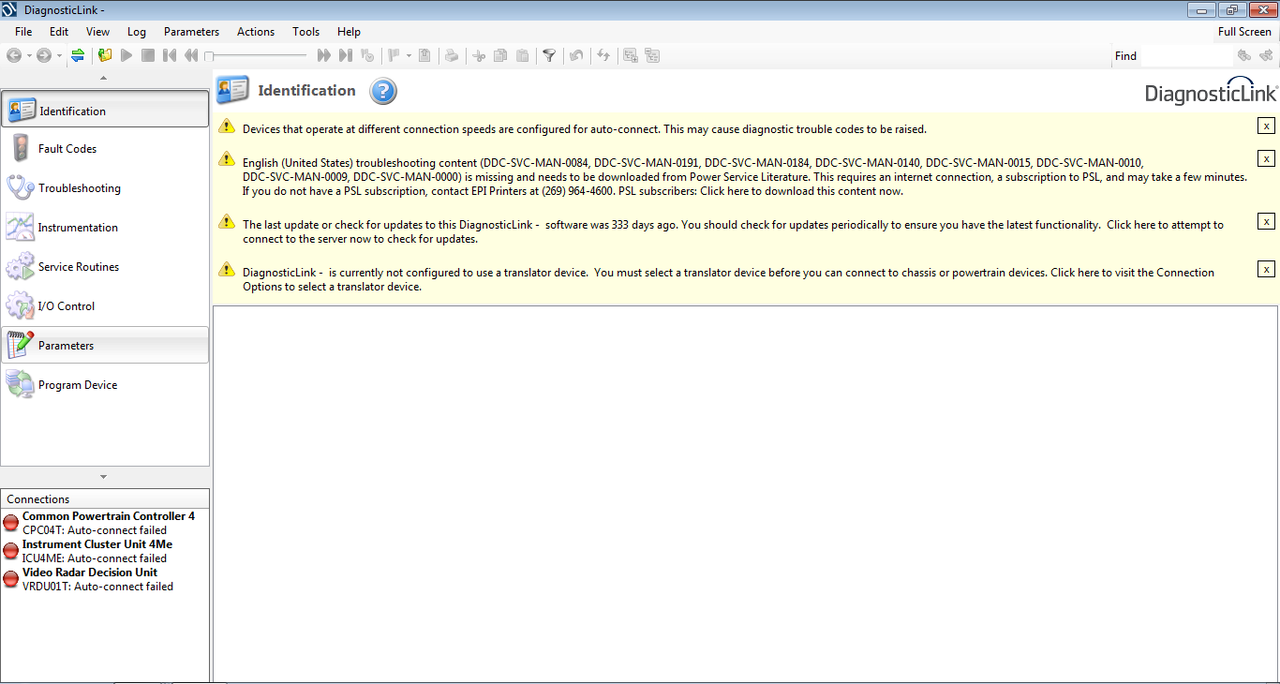Click the Filter funnel icon

pos(549,56)
